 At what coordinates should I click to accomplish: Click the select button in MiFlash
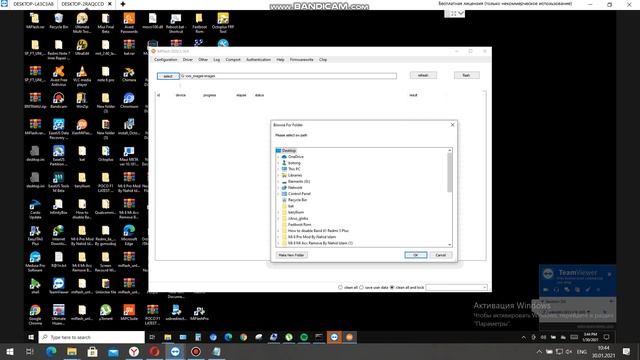point(168,76)
